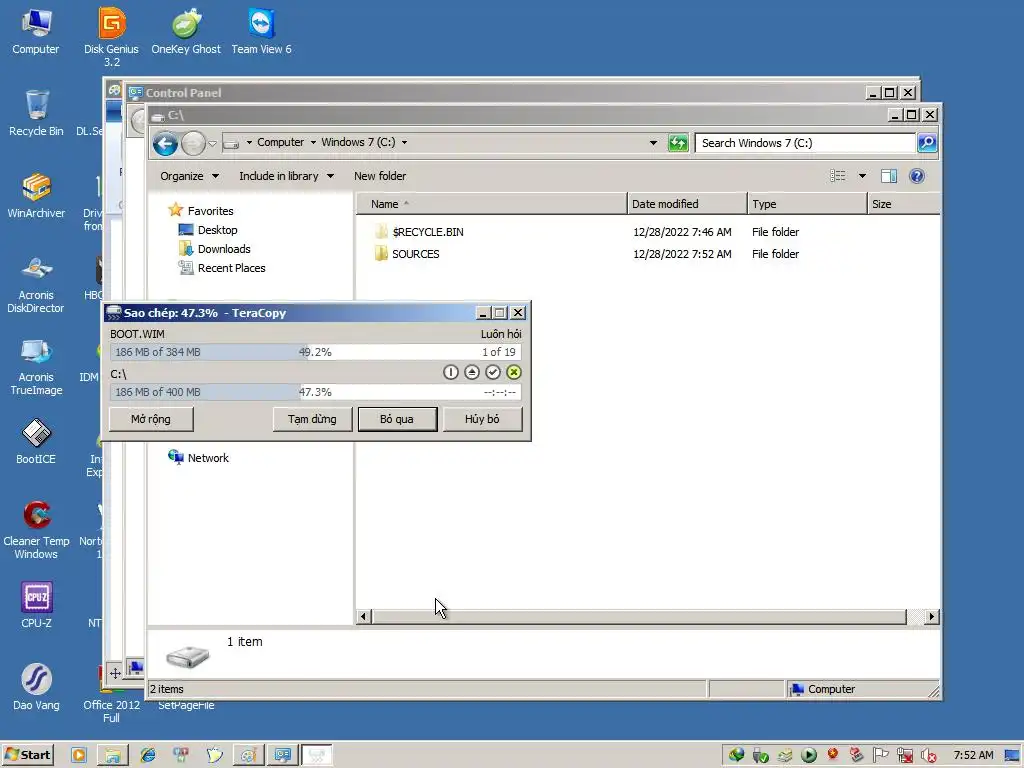The height and width of the screenshot is (768, 1024).
Task: Click the green play tray icon
Action: pyautogui.click(x=808, y=755)
